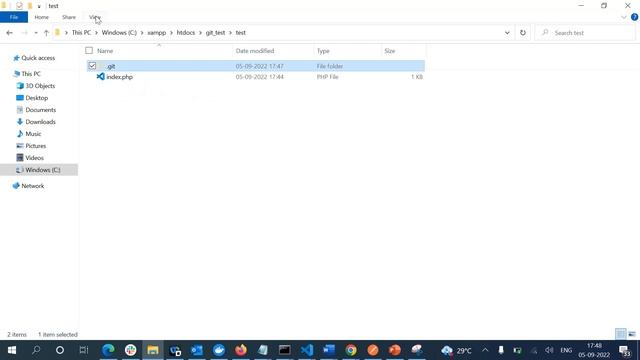Open the Quick Access Toolbar customize dropdown
The height and width of the screenshot is (360, 640).
[39, 6]
